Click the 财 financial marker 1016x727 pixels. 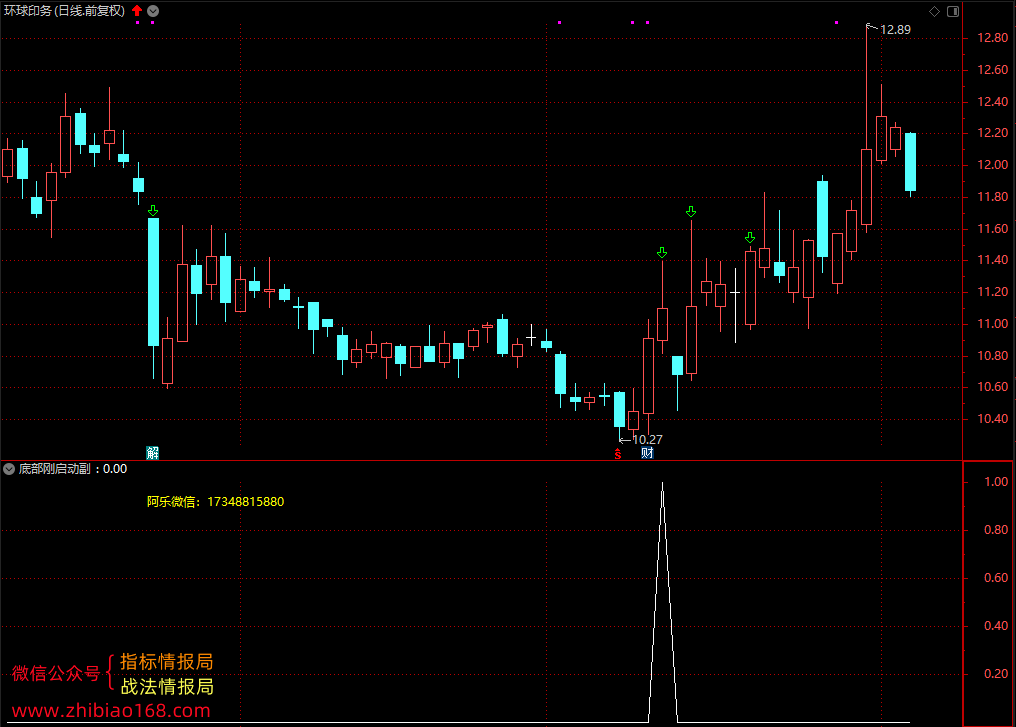pyautogui.click(x=647, y=453)
